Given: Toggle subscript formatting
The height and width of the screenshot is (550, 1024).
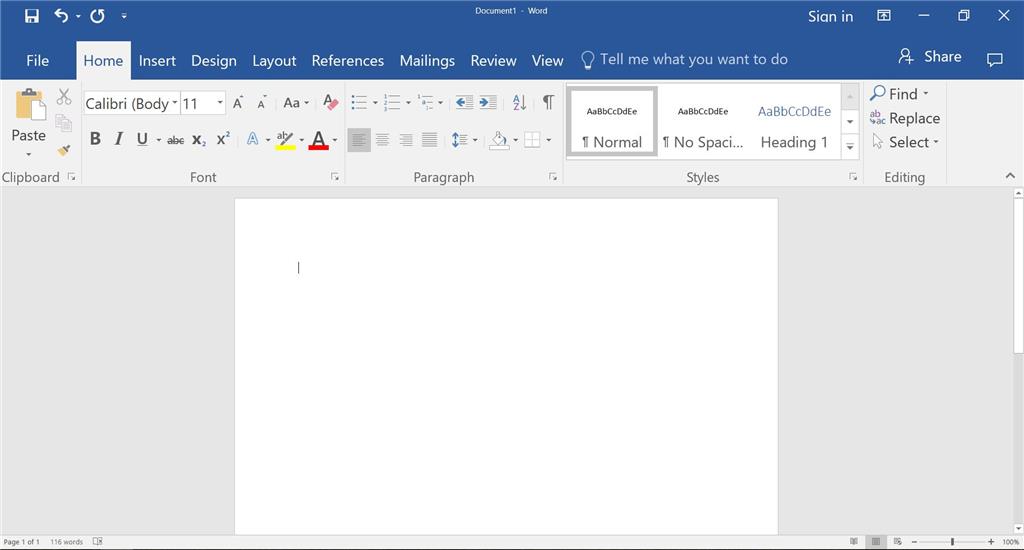Looking at the screenshot, I should [x=199, y=140].
